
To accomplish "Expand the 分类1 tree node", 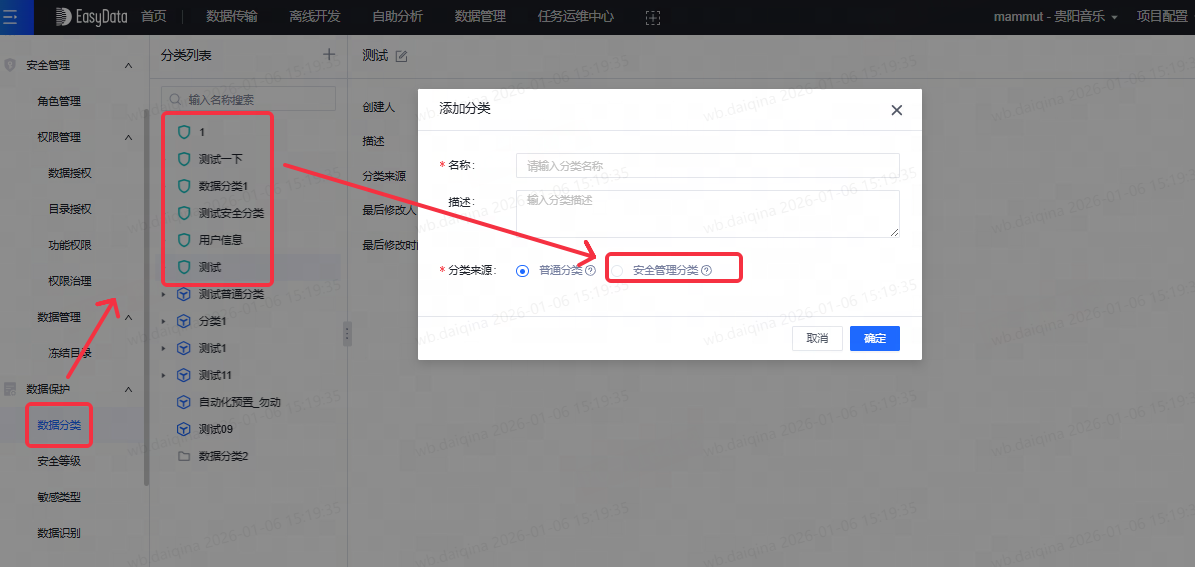I will (163, 321).
